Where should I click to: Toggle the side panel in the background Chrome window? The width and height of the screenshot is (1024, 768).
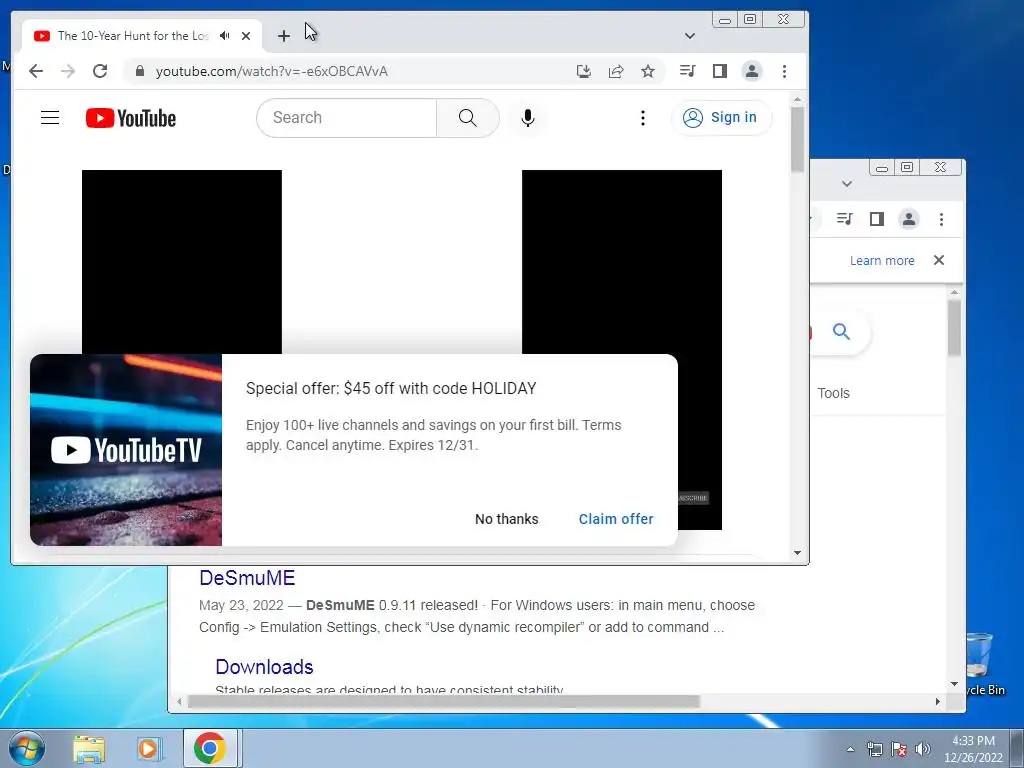click(876, 219)
